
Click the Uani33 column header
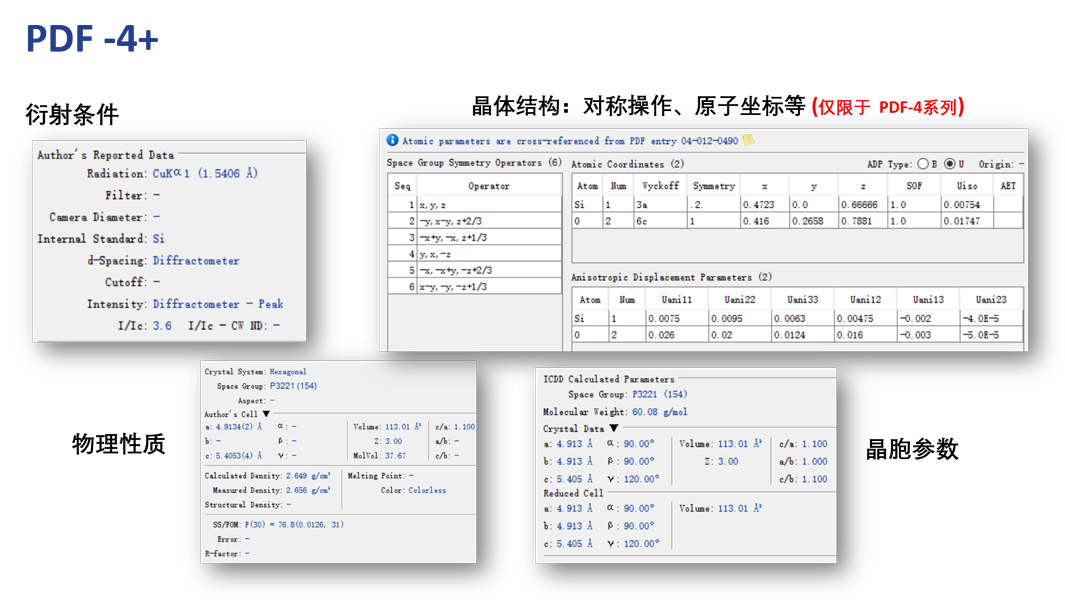point(802,299)
